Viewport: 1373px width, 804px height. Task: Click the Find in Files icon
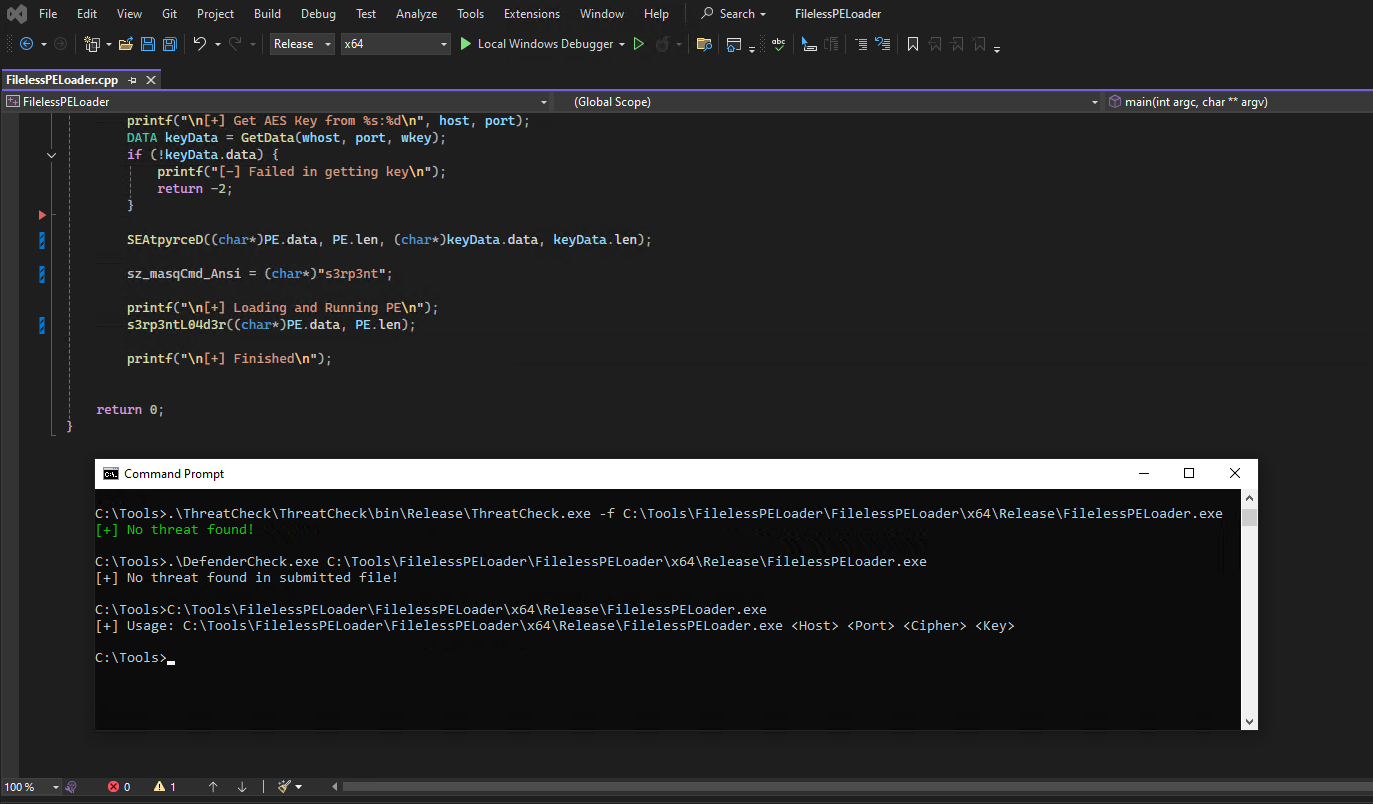[704, 44]
